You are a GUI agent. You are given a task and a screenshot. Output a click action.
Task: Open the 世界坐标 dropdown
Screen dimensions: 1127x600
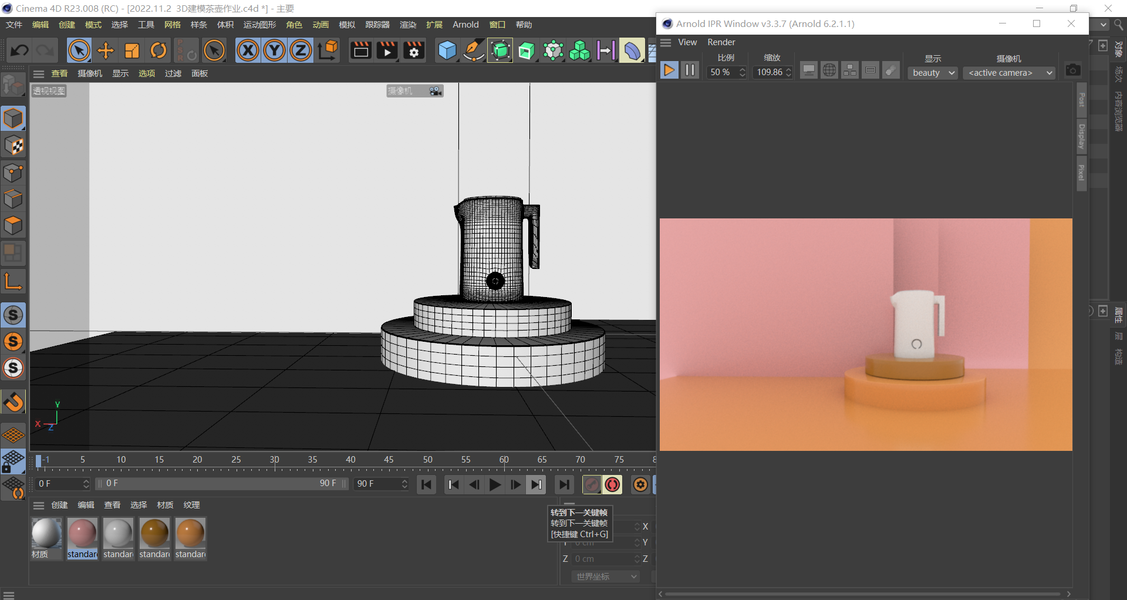605,576
